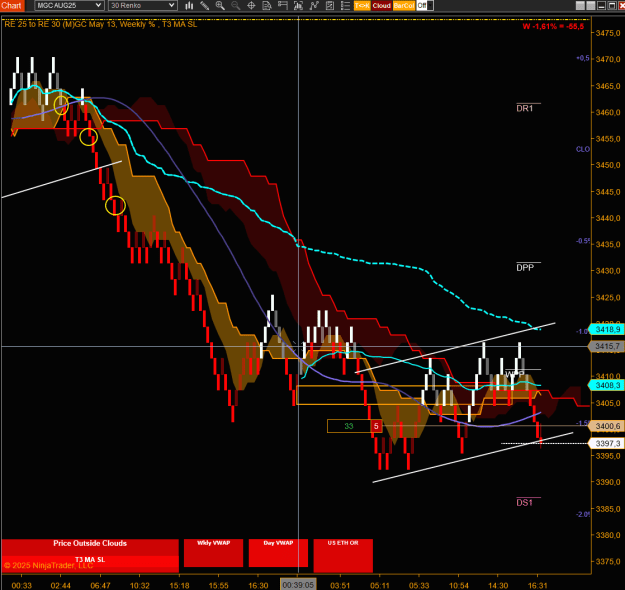Click the 3430,0 price axis label

tap(608, 271)
